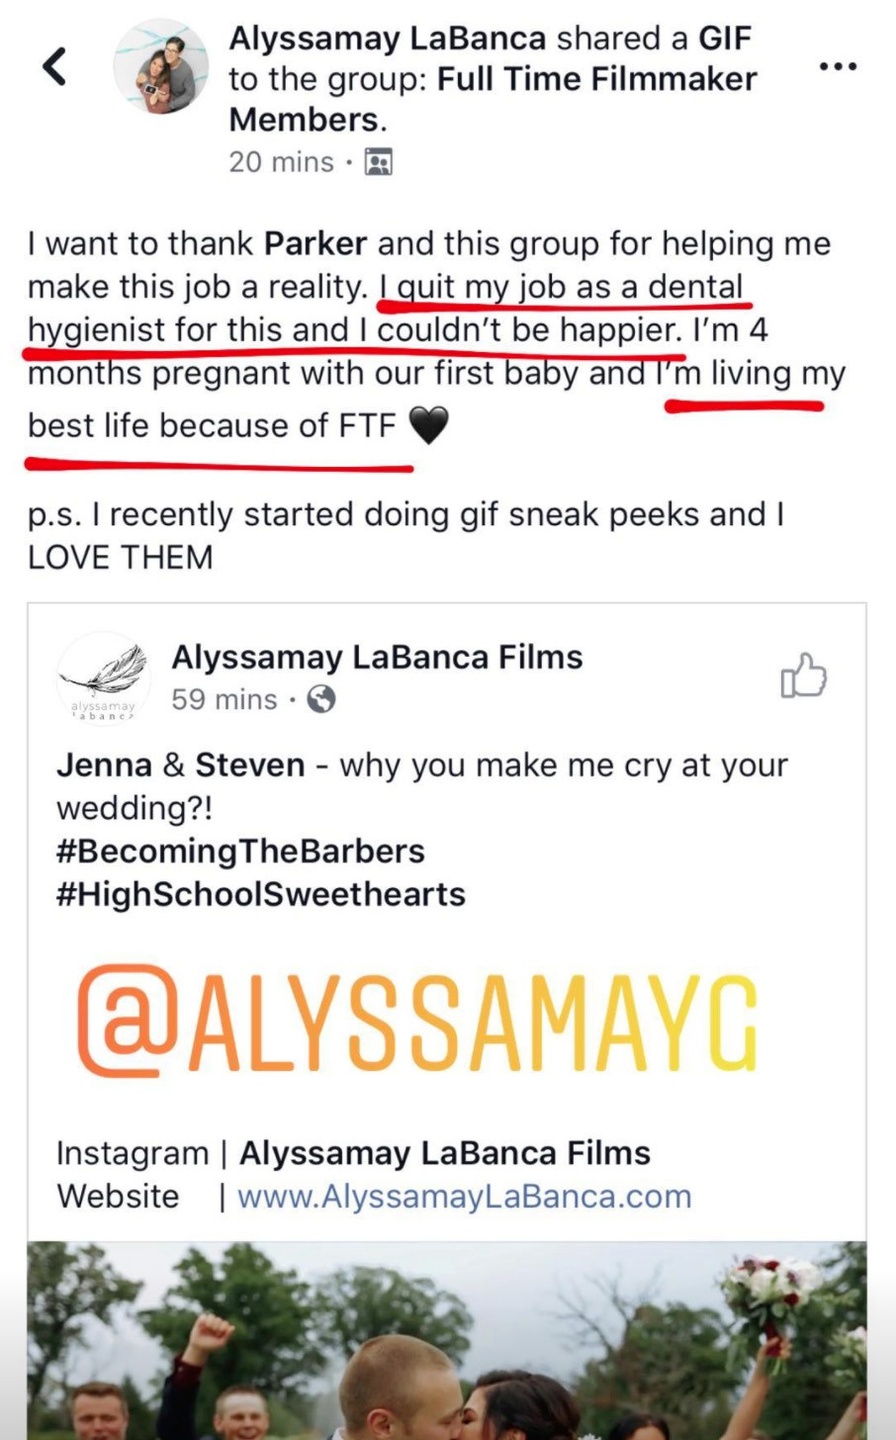The image size is (896, 1440).
Task: Open the three-dot post options menu
Action: coord(838,66)
